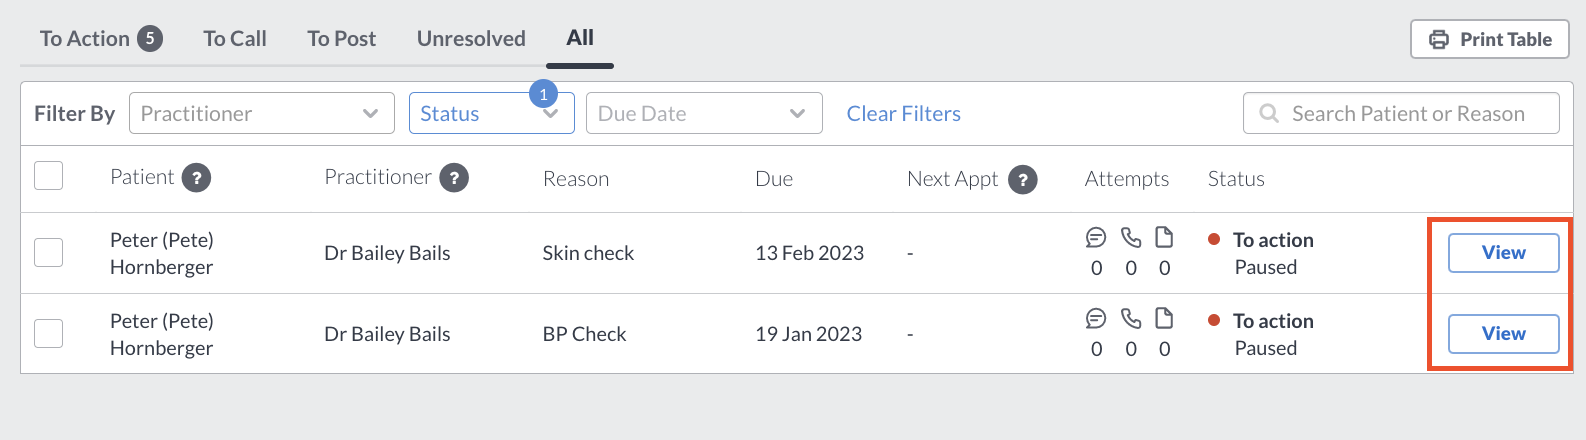
Task: Click the letter attempts icon in Skin check row
Action: tap(1164, 238)
